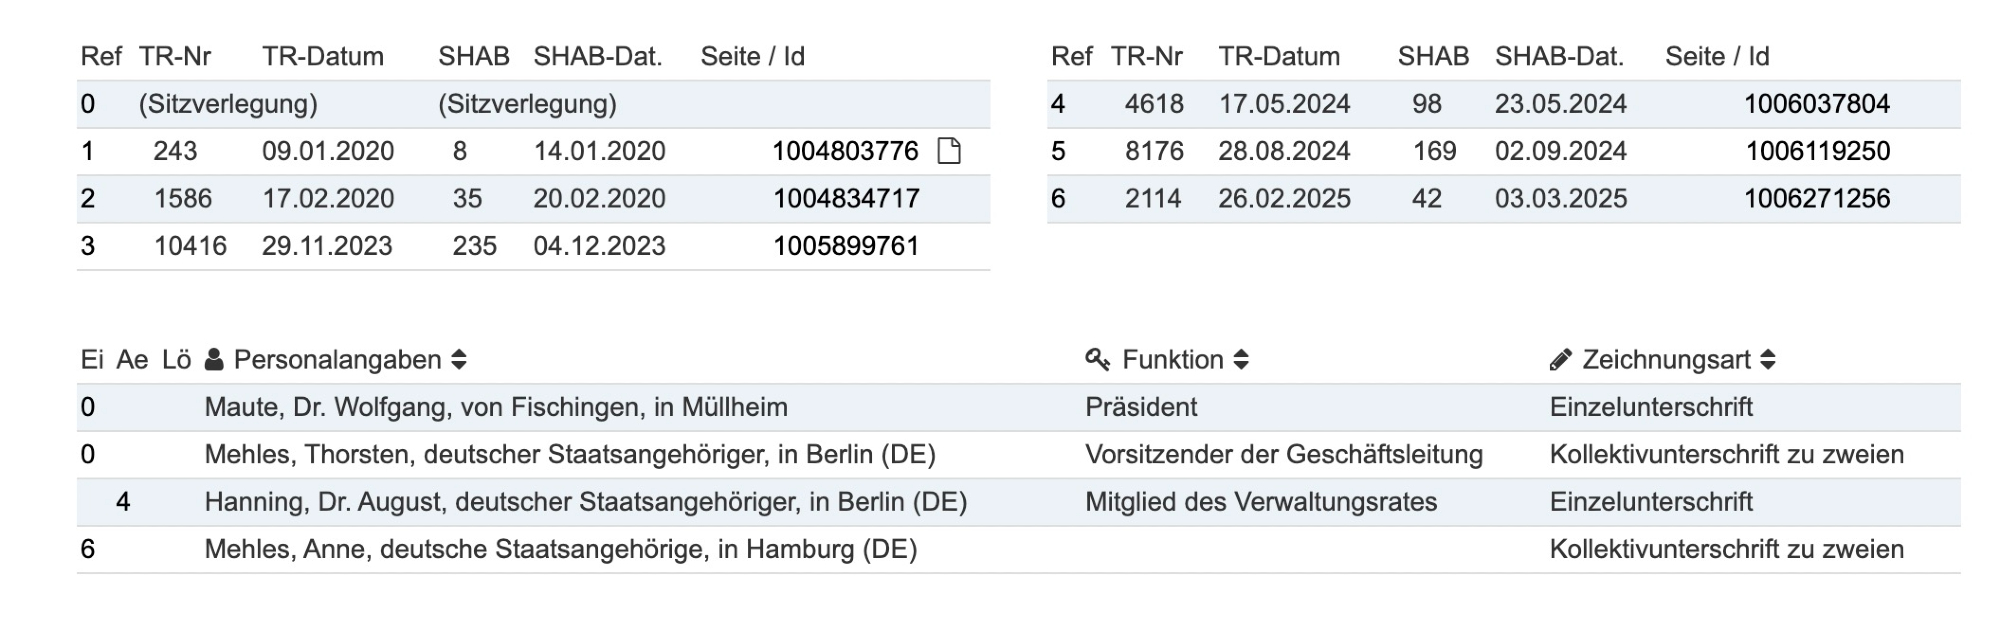2000x631 pixels.
Task: Click the Zeichnungsart column header label
Action: (x=1666, y=360)
